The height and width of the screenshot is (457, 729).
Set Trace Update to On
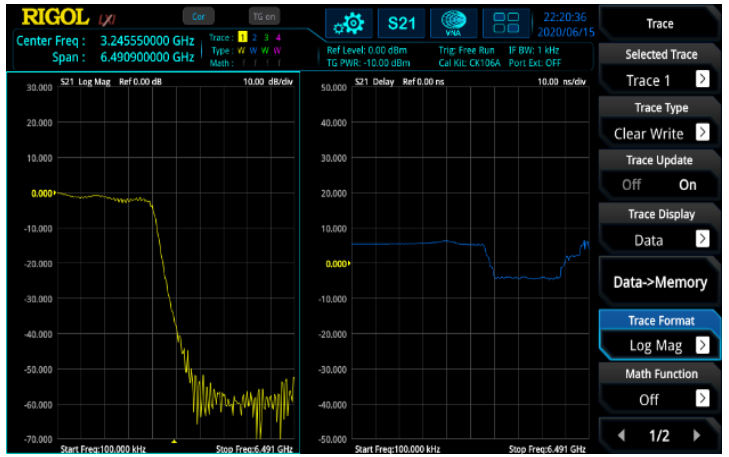click(687, 185)
